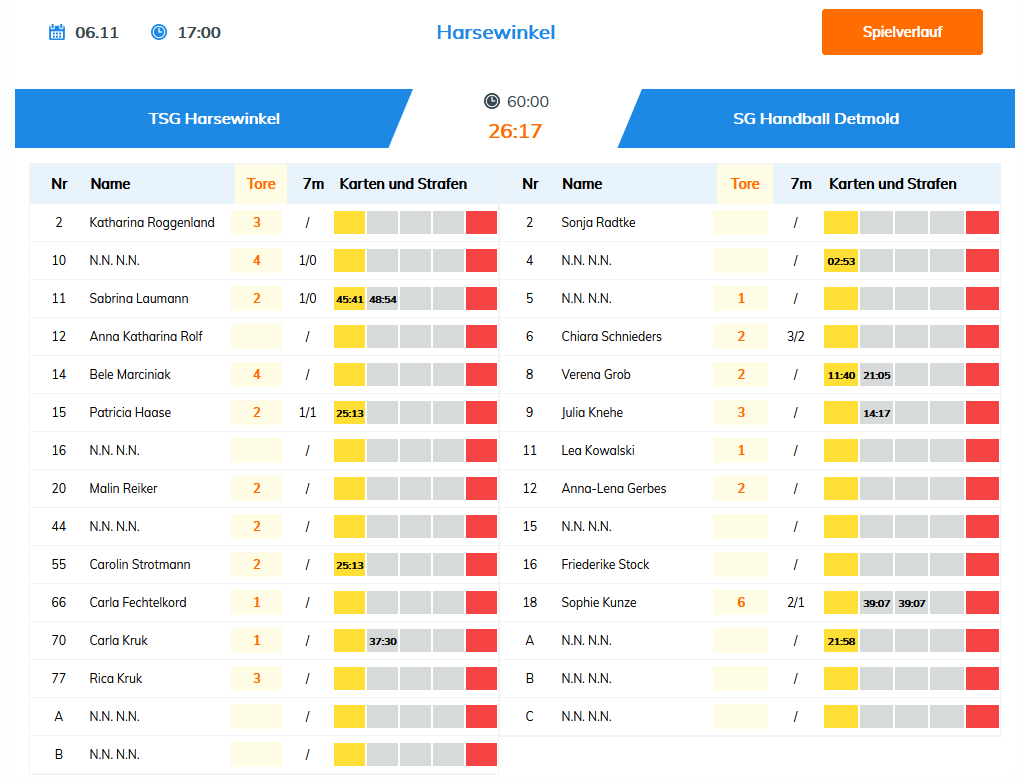This screenshot has width=1023, height=780.
Task: Open the Harsewinkel venue title link
Action: (x=495, y=32)
